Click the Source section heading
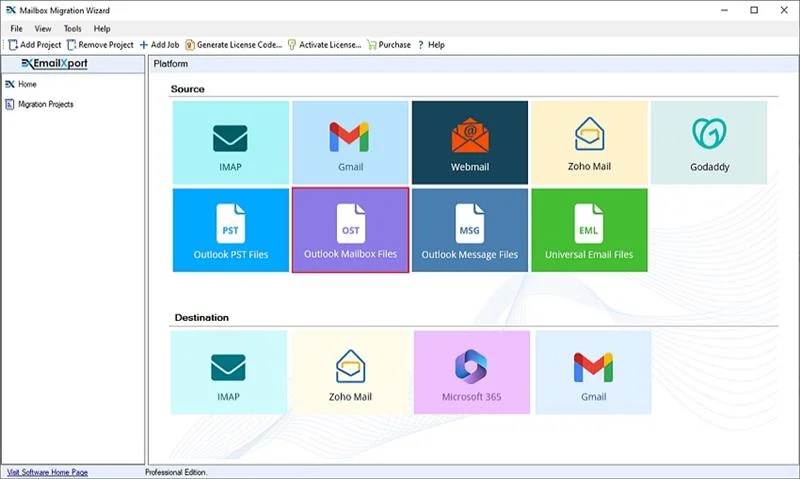The height and width of the screenshot is (479, 800). (x=188, y=89)
